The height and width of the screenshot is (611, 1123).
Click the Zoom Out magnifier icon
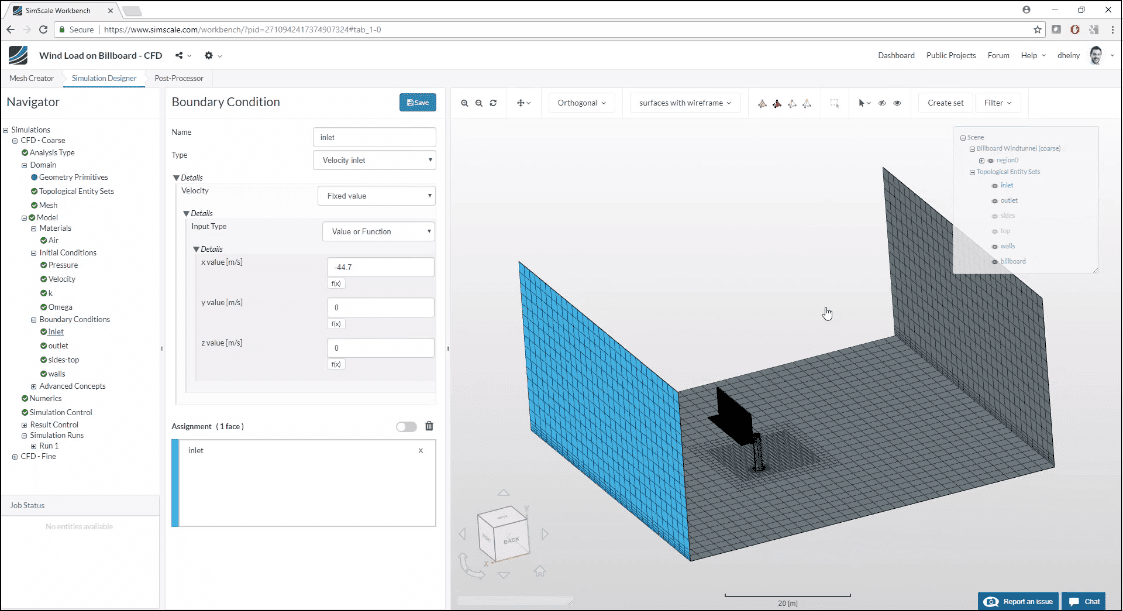click(x=478, y=102)
